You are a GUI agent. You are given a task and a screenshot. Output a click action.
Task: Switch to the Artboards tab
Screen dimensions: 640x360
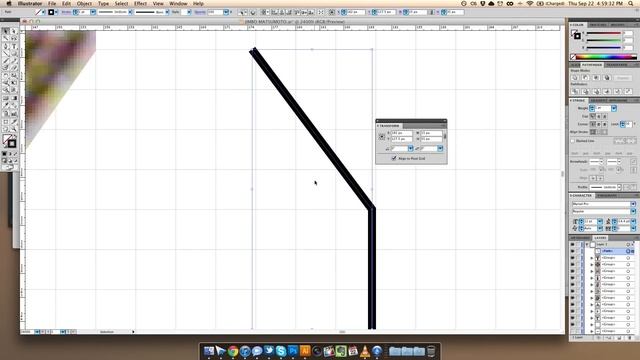click(x=580, y=238)
